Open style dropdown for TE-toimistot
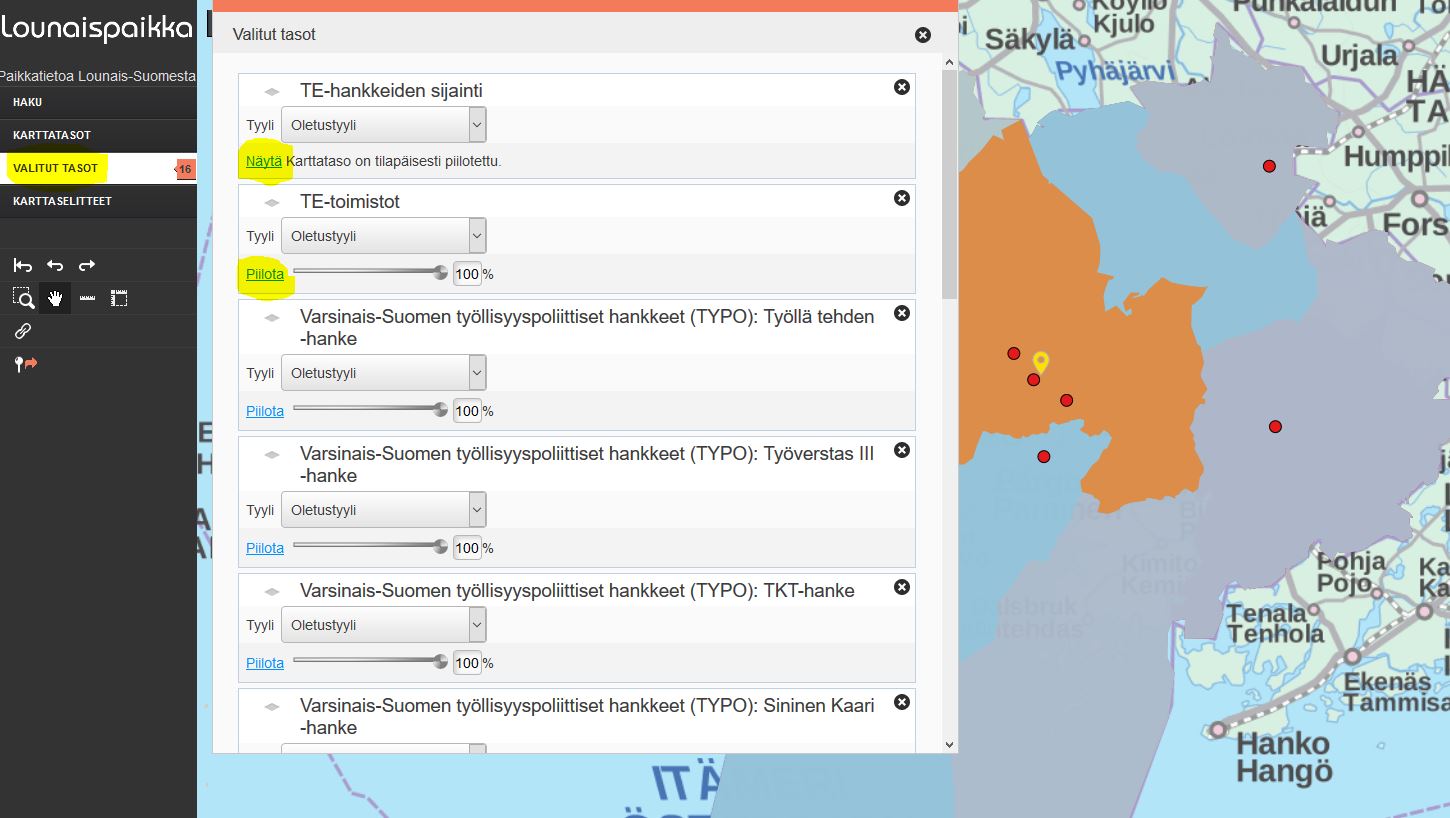 coord(383,237)
